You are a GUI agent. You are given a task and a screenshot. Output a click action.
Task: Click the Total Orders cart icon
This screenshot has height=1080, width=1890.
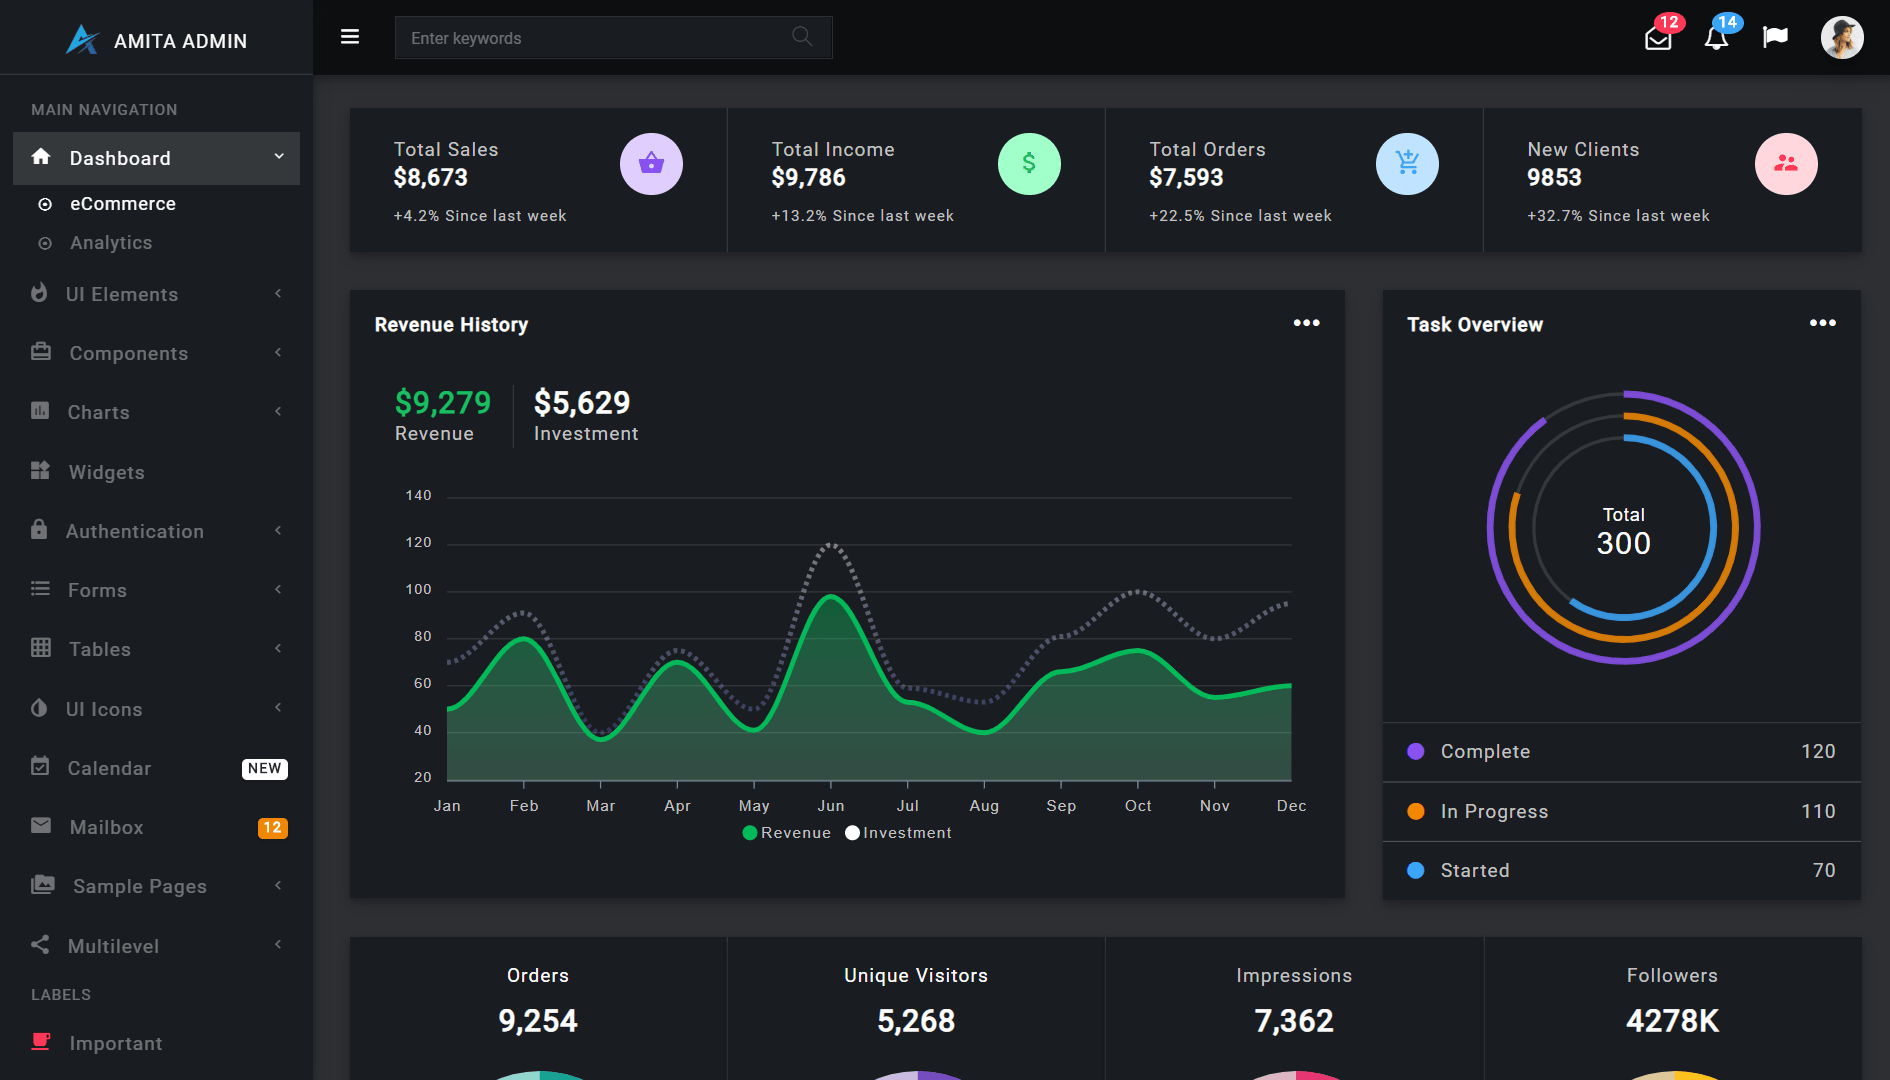[1407, 164]
